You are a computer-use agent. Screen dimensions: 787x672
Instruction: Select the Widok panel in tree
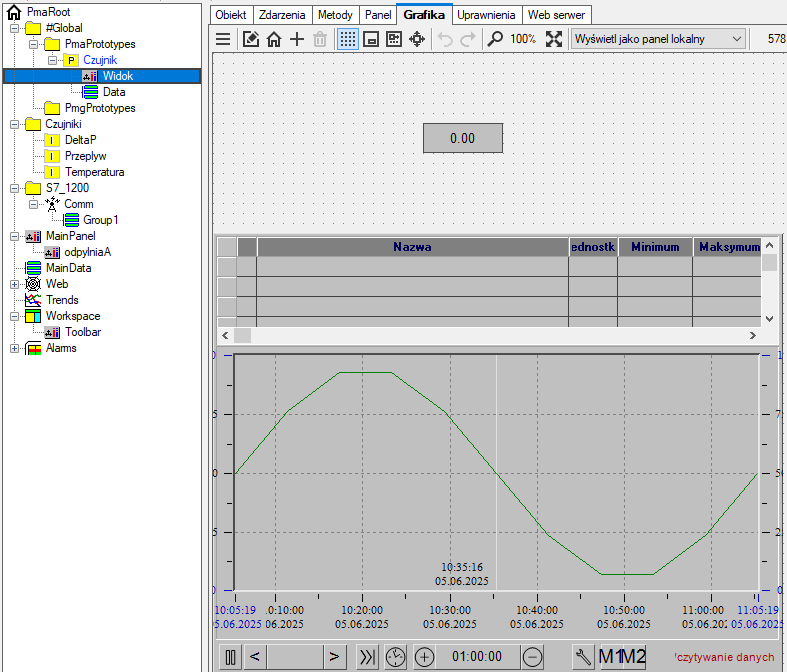[x=118, y=76]
